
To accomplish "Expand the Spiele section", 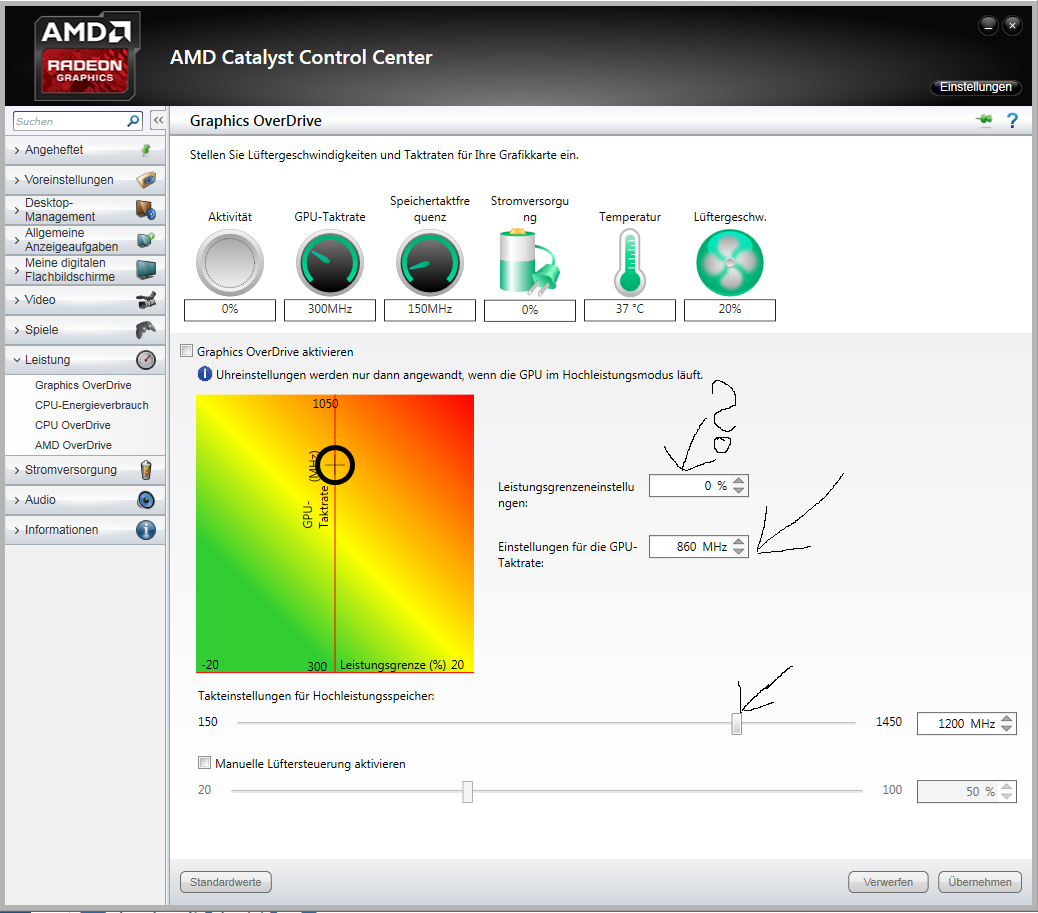I will pos(85,330).
